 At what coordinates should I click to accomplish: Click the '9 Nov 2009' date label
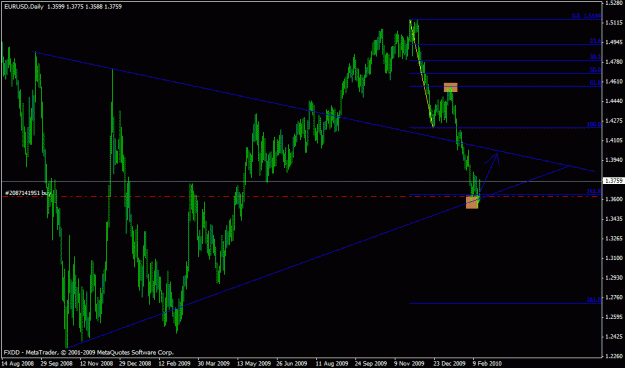pyautogui.click(x=410, y=364)
